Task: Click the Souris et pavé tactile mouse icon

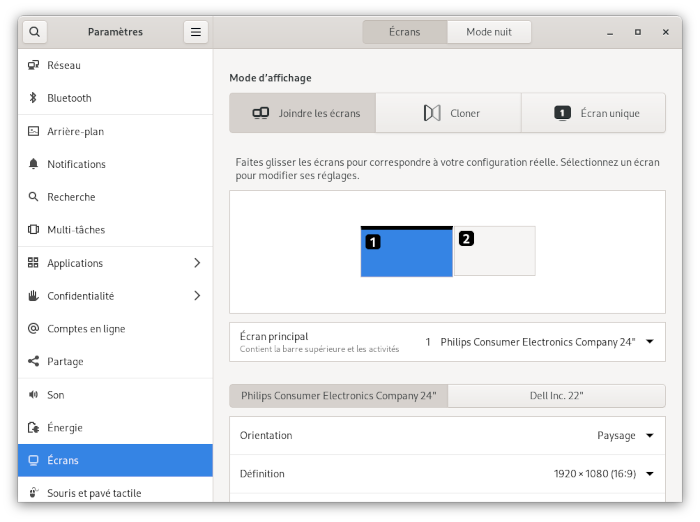Action: pos(33,493)
